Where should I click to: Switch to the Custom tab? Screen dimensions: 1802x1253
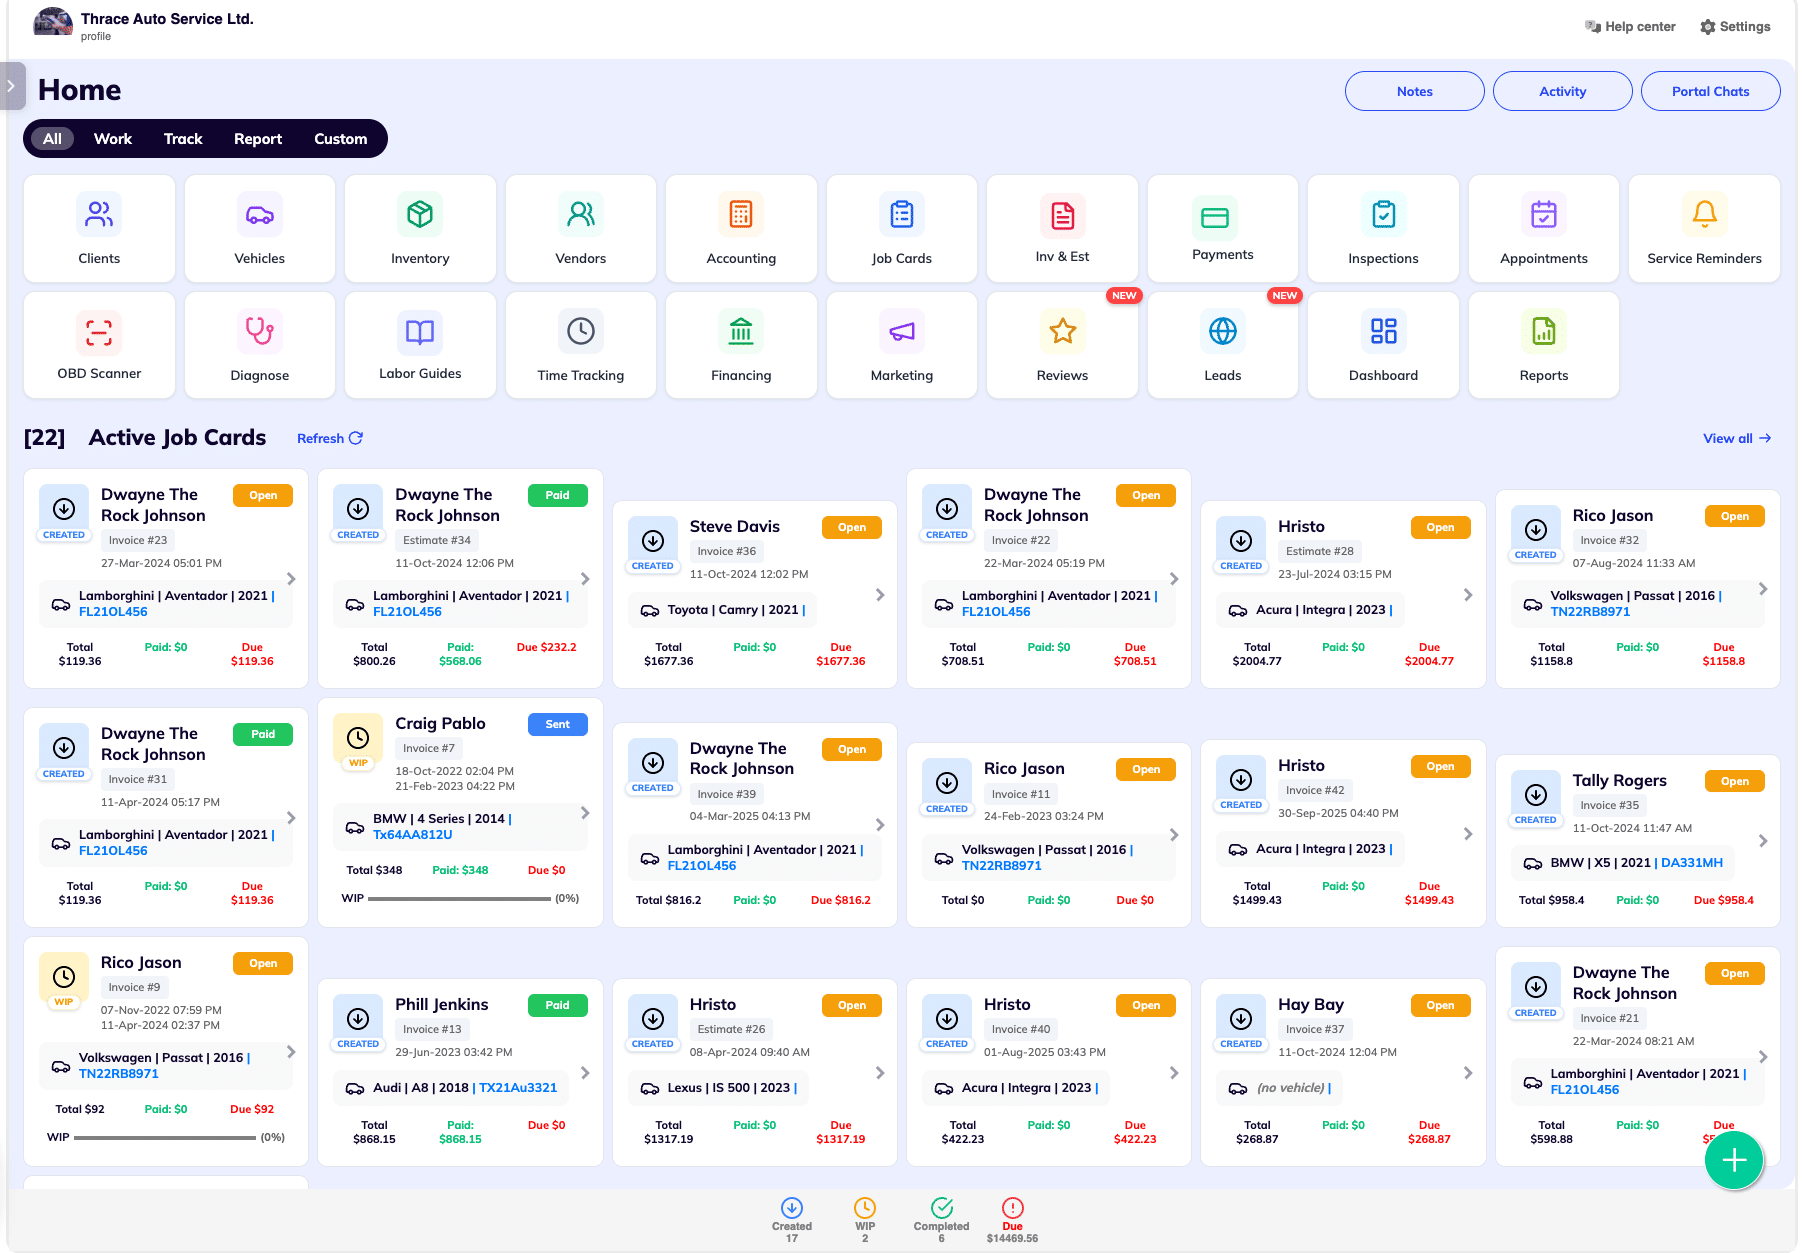(341, 139)
